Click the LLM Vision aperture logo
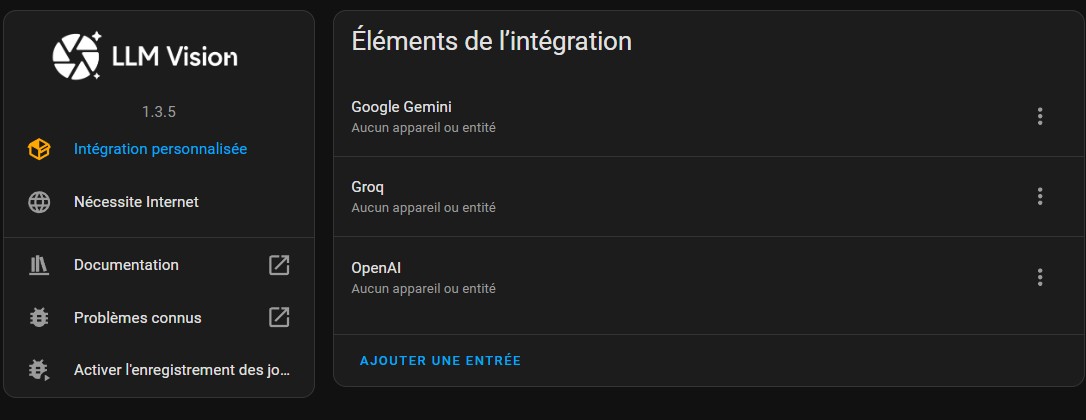Screen dimensions: 1086x420 coord(77,55)
